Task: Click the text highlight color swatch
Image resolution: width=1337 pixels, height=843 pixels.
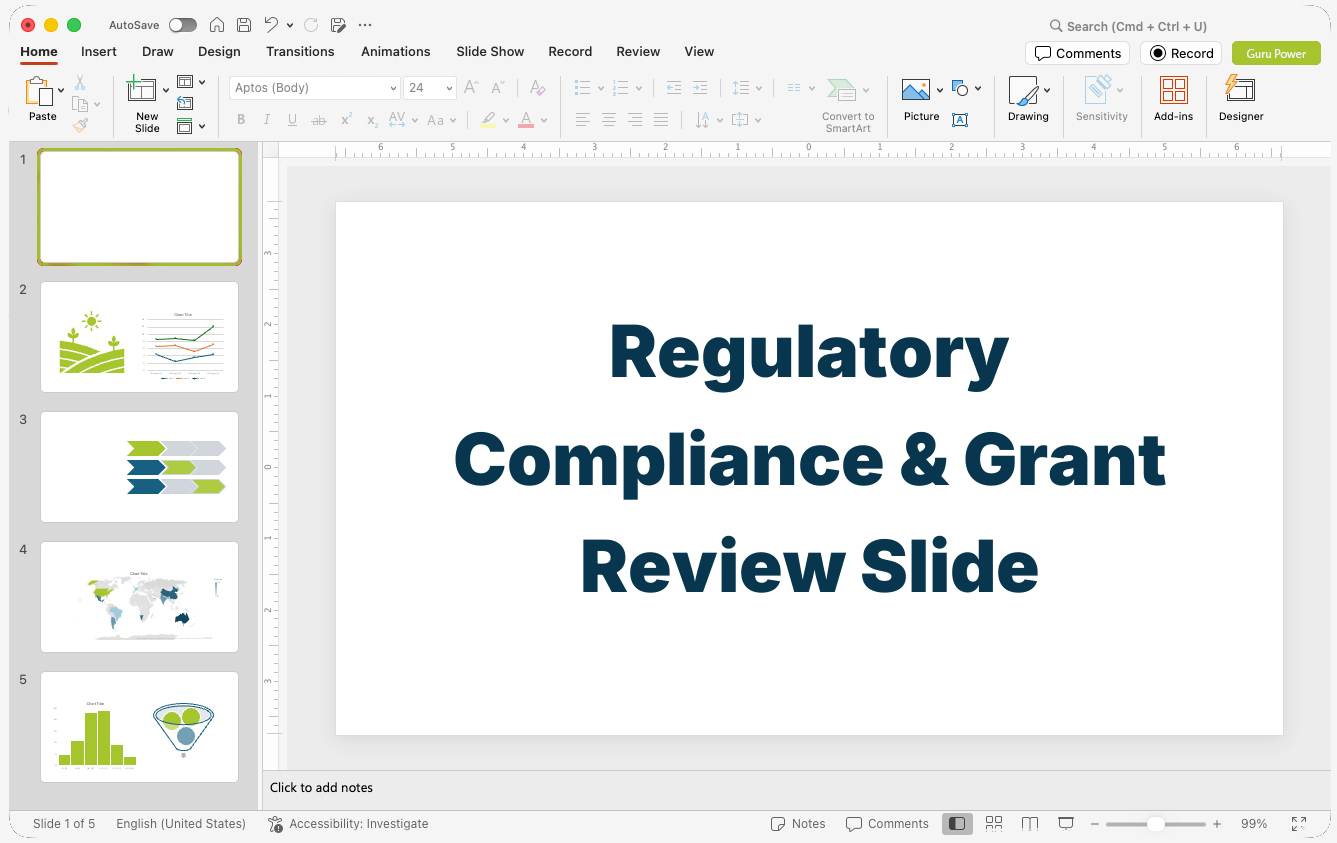Action: 488,120
